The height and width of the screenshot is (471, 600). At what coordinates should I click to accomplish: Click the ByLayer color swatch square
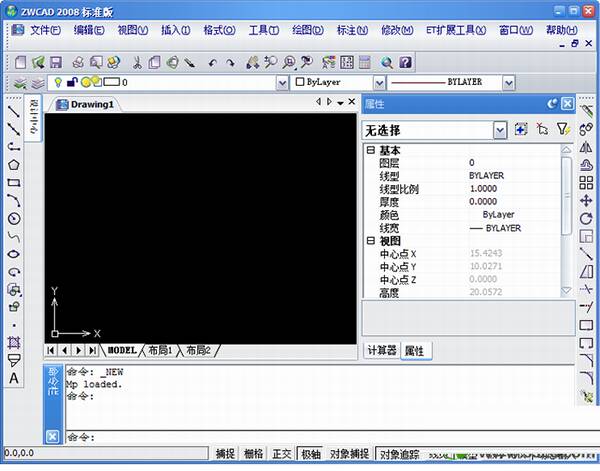click(300, 82)
